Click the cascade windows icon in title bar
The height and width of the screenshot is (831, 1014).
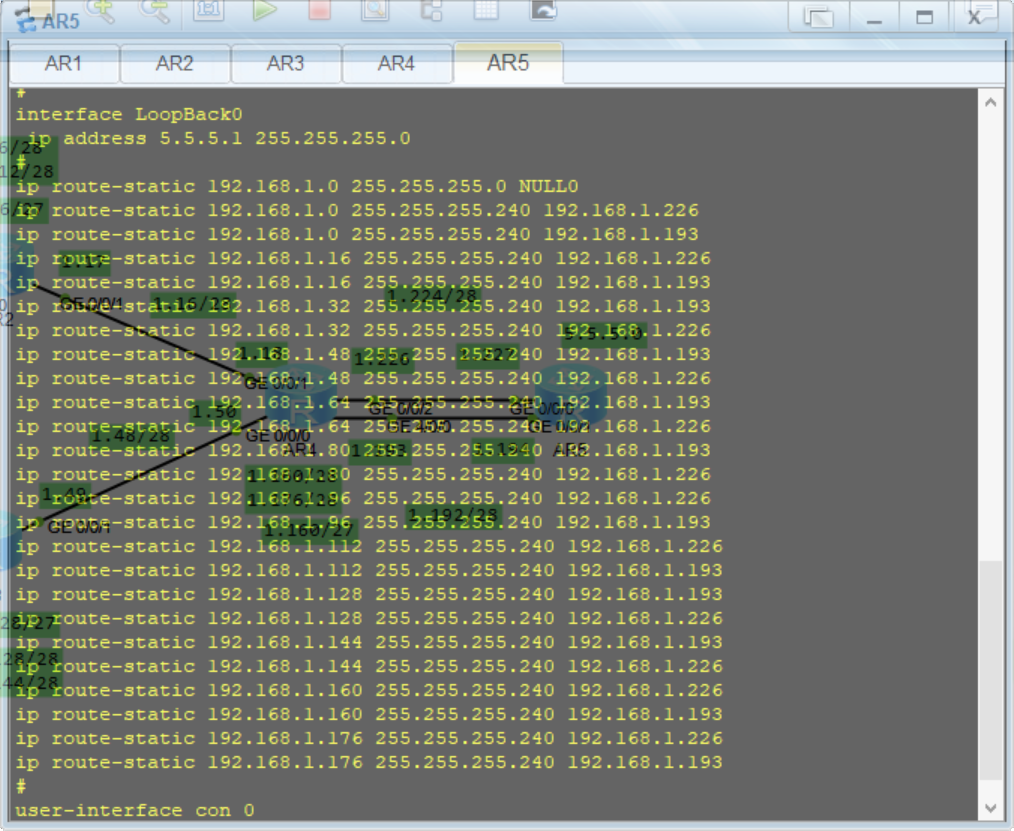click(x=819, y=17)
